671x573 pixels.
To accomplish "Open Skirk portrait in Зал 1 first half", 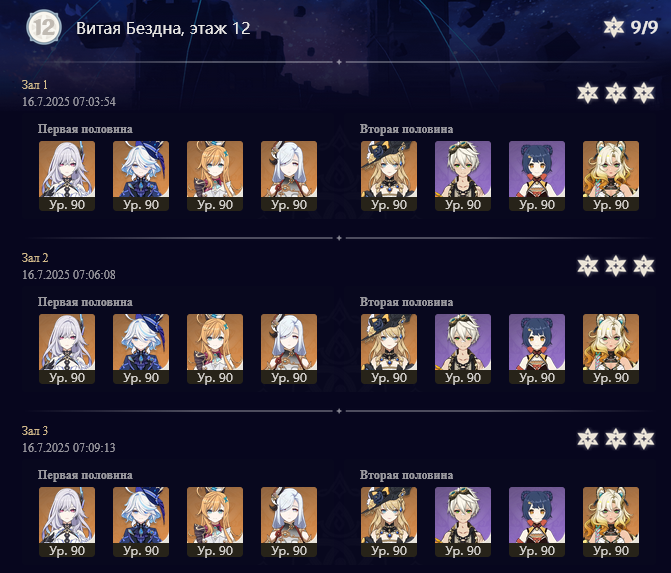I will 67,176.
